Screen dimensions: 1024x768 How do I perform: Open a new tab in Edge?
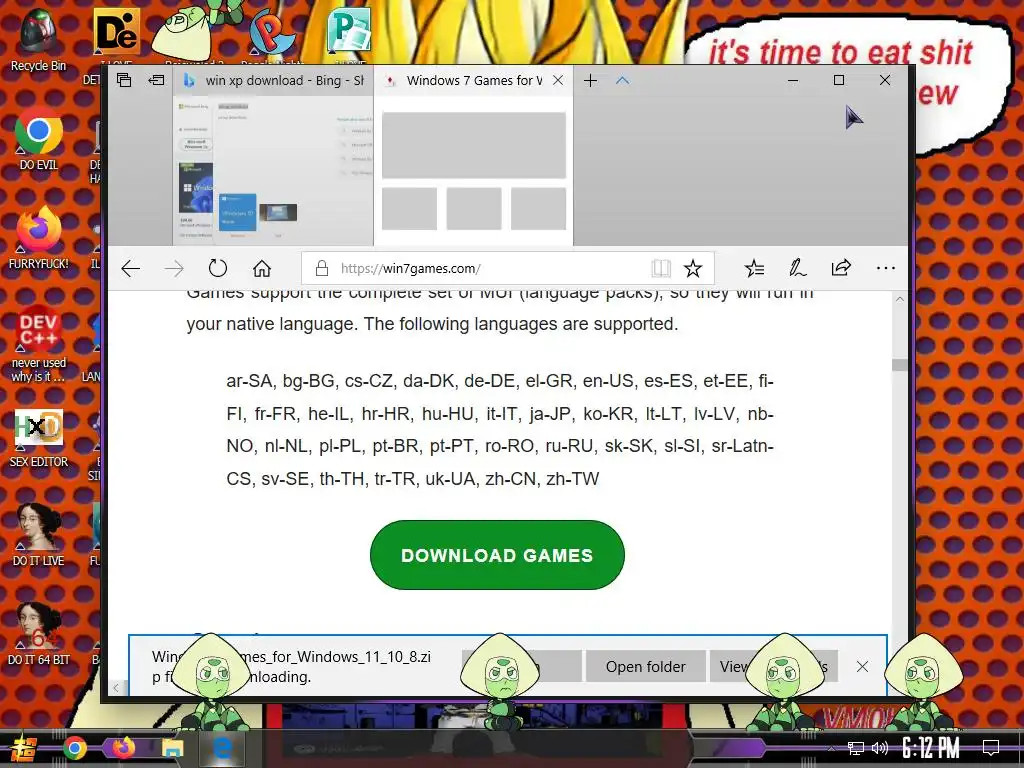(x=590, y=80)
